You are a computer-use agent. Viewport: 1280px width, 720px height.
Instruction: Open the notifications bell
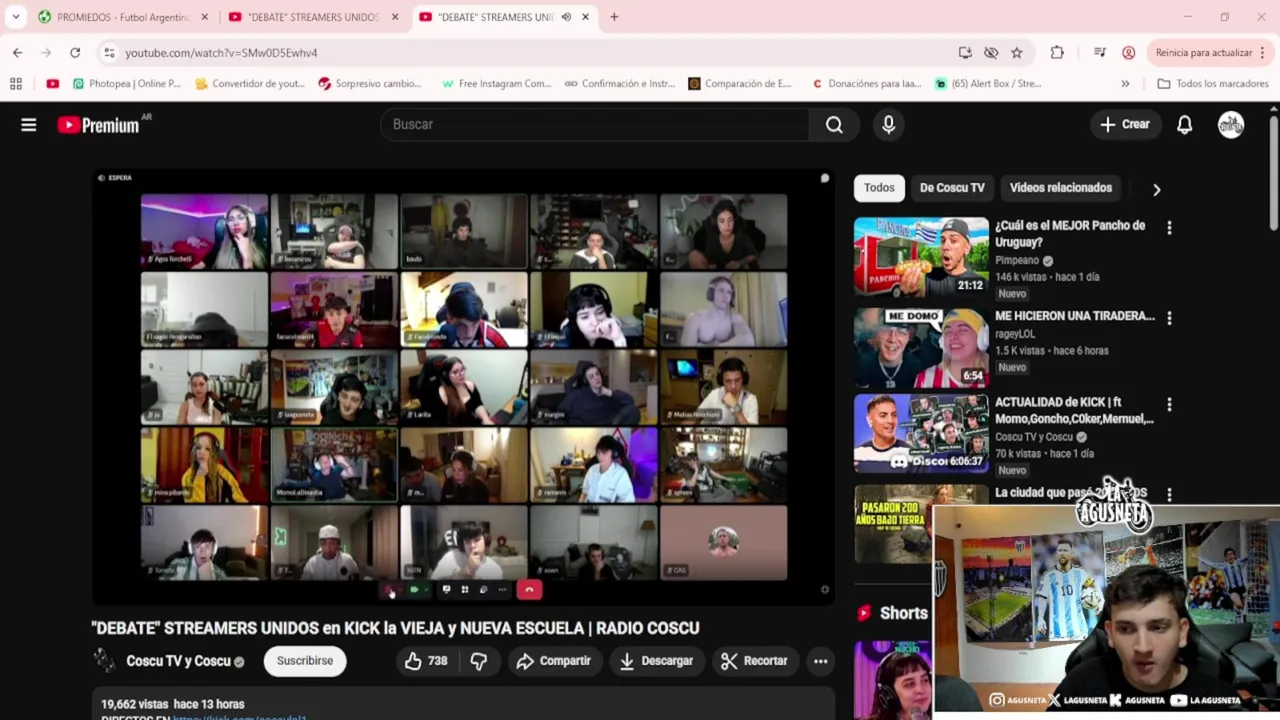1184,124
